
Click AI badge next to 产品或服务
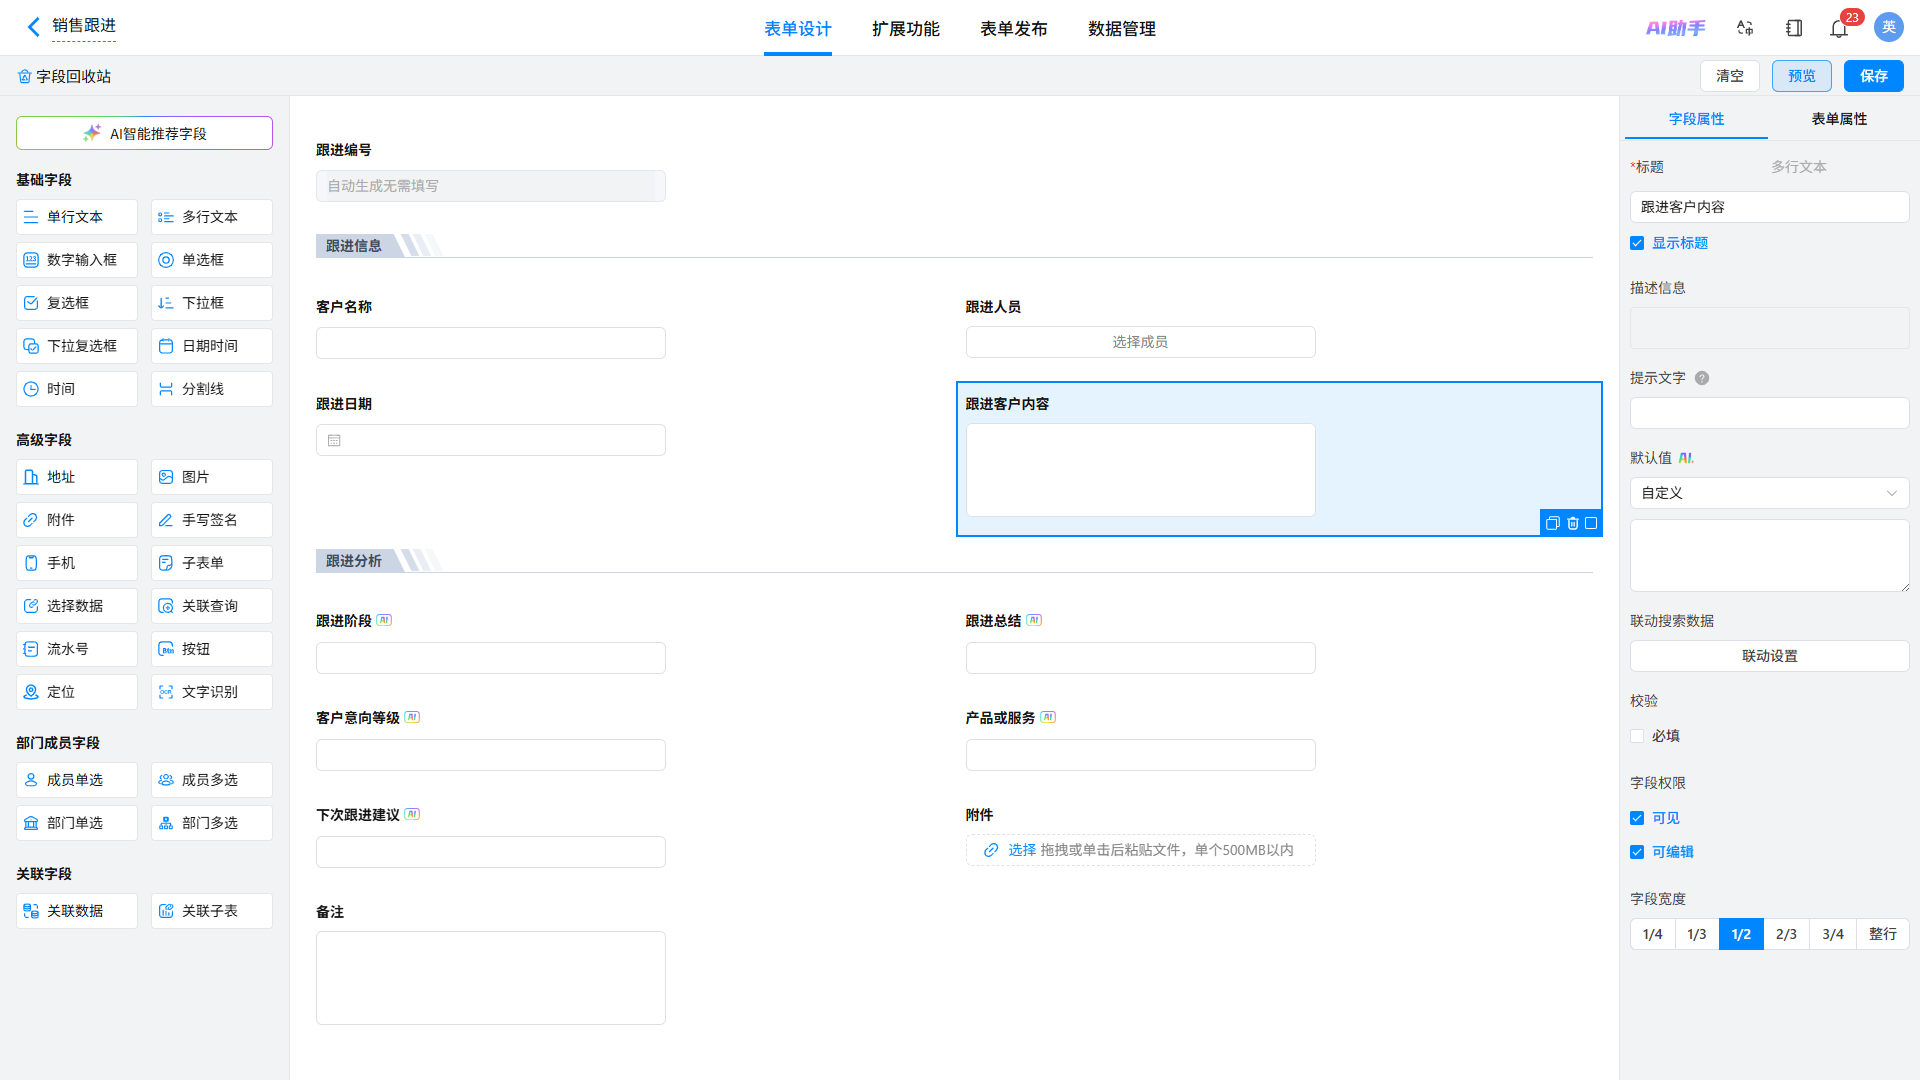coord(1049,717)
